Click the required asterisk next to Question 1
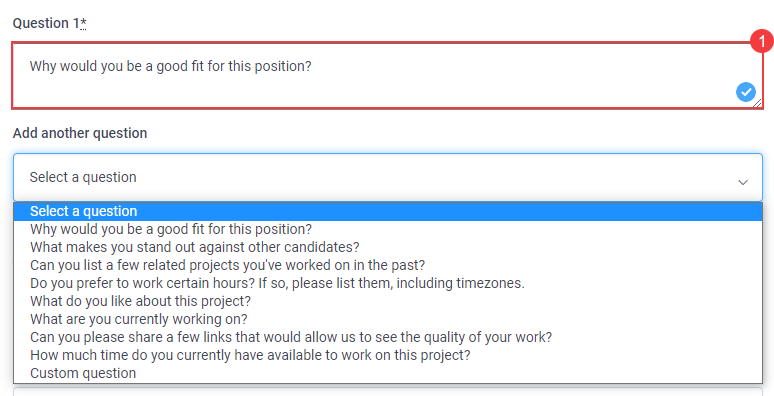774x396 pixels. pos(83,23)
